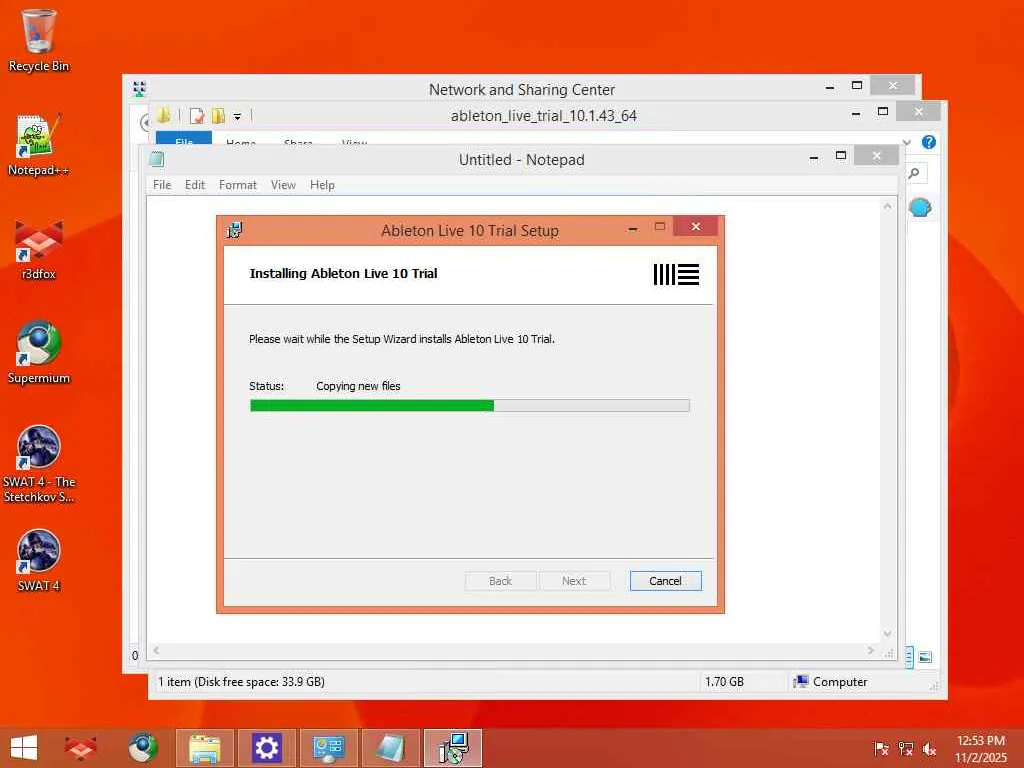The height and width of the screenshot is (768, 1024).
Task: Switch to the installer taskbar button
Action: click(x=453, y=748)
